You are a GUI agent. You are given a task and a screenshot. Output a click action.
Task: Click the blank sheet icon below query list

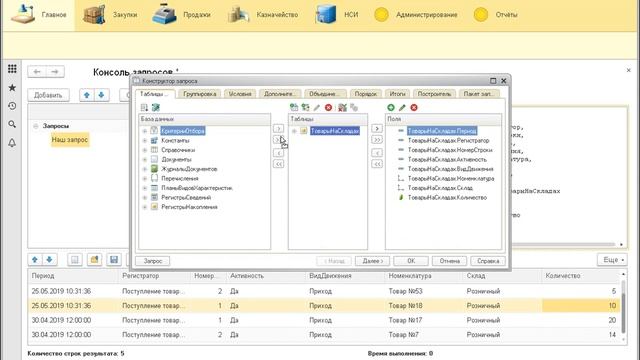[75, 260]
